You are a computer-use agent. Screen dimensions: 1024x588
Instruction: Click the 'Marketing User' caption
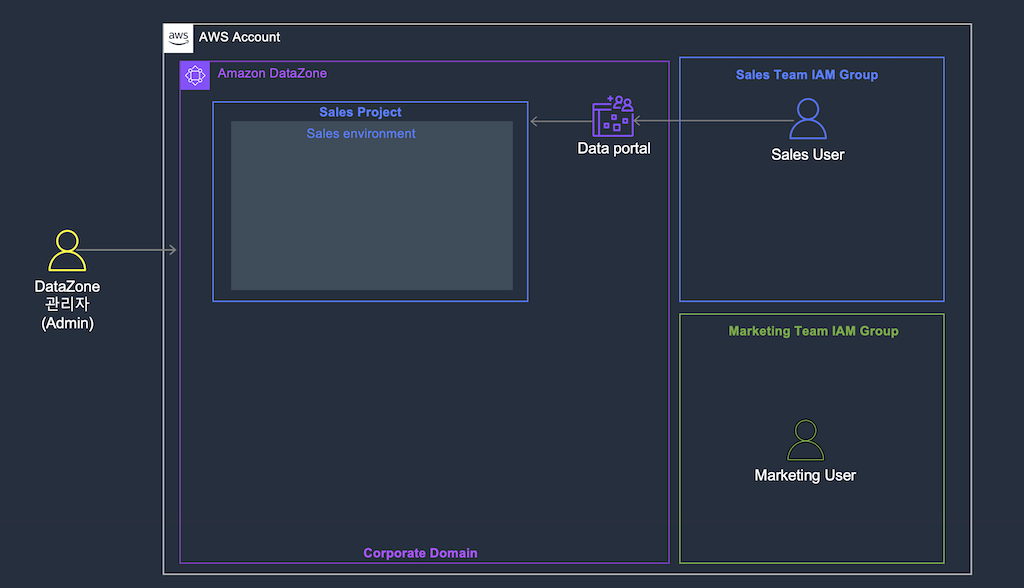pyautogui.click(x=805, y=476)
